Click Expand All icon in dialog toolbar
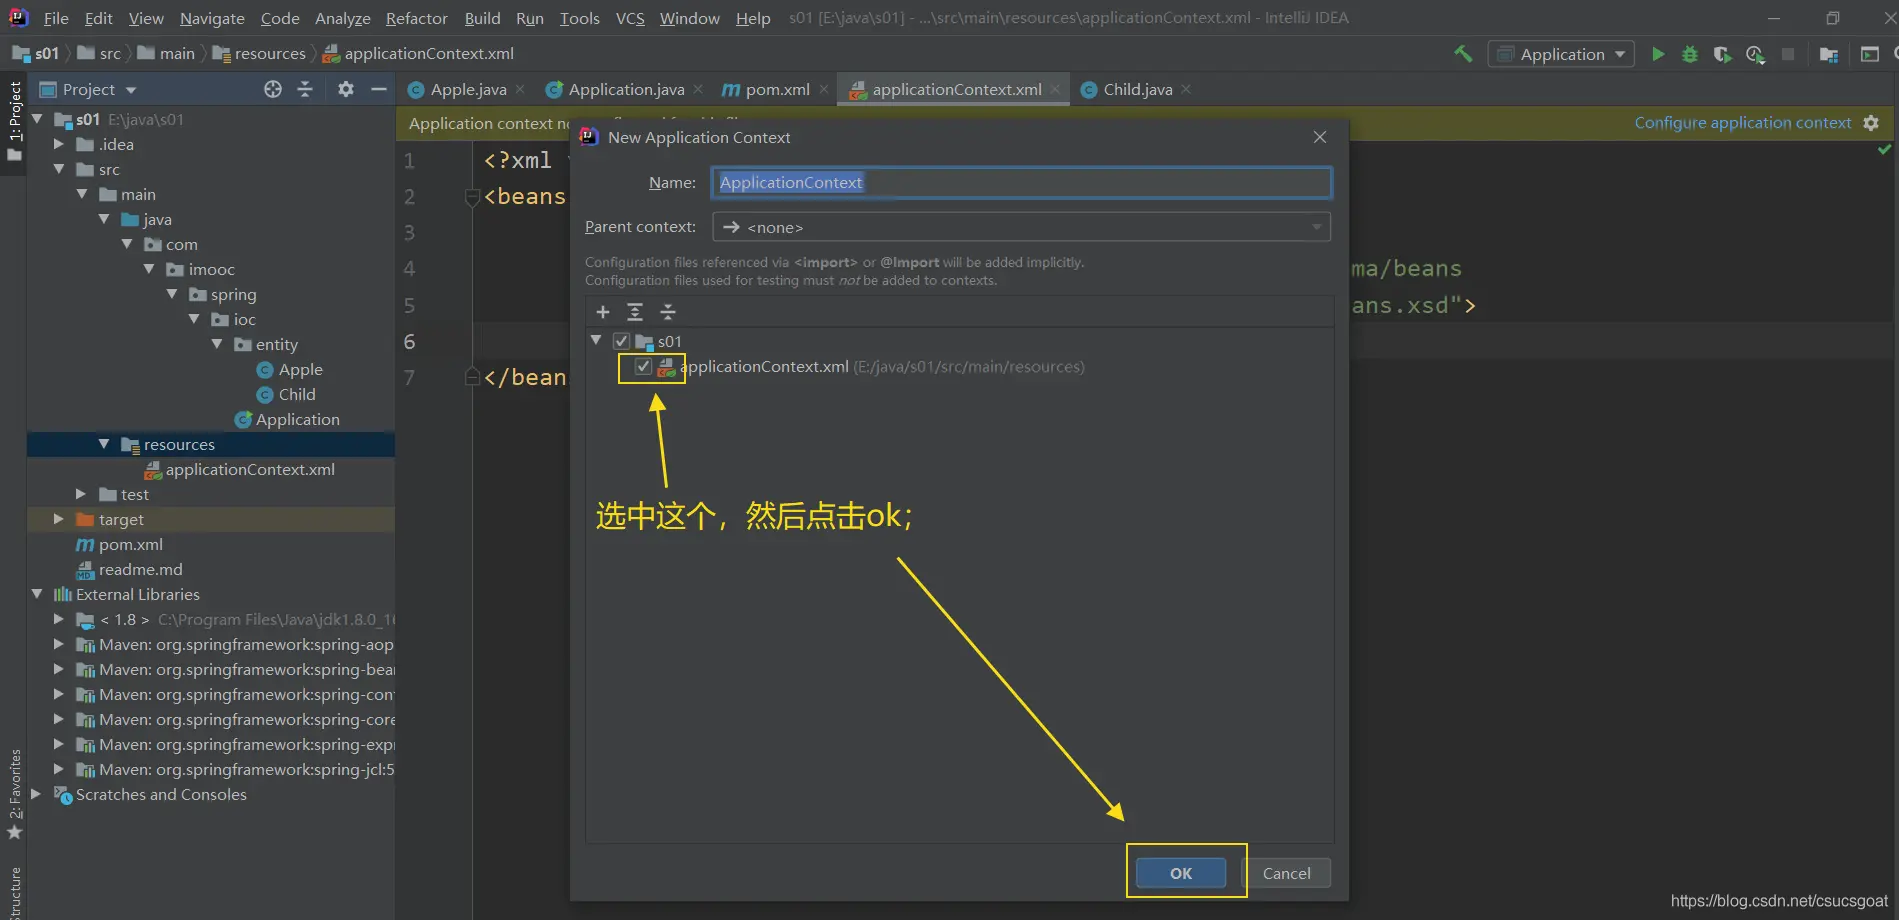 pyautogui.click(x=635, y=312)
